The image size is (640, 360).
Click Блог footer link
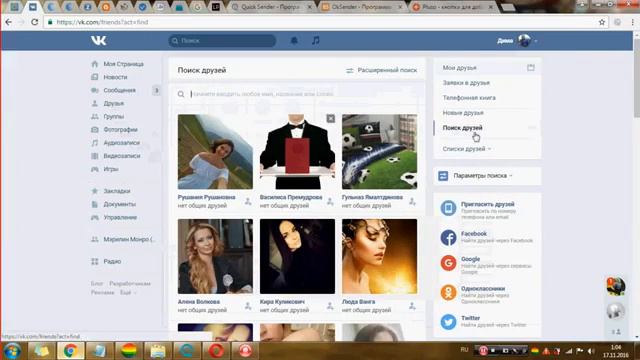(x=97, y=283)
